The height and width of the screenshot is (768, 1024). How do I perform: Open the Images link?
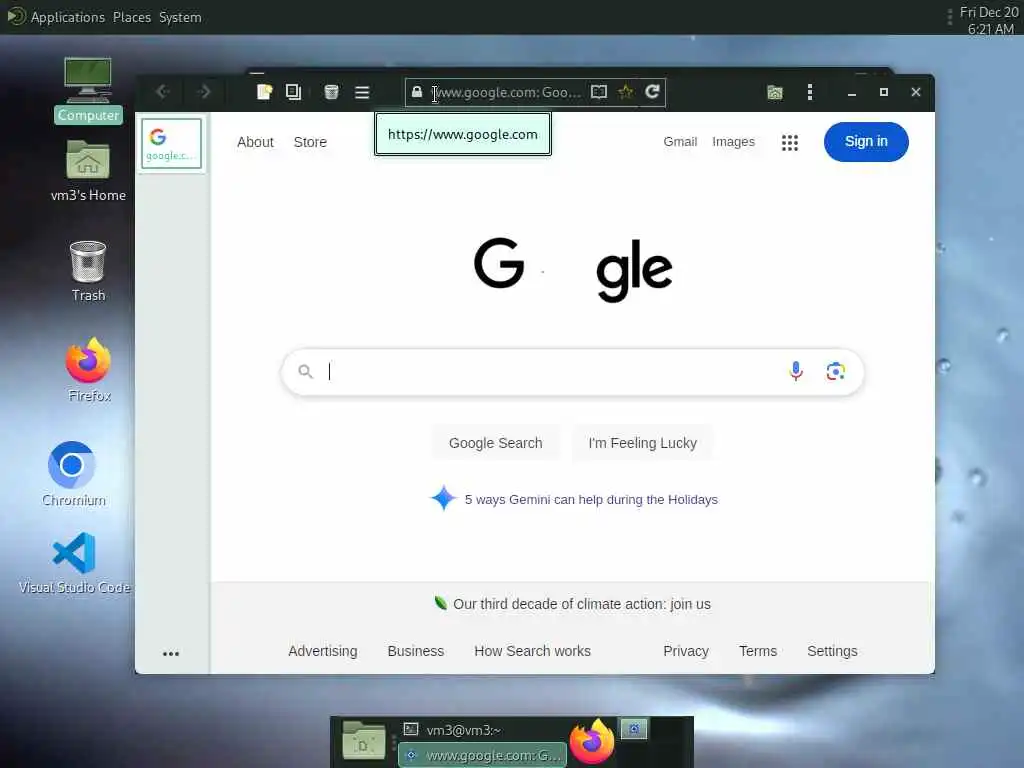tap(733, 142)
